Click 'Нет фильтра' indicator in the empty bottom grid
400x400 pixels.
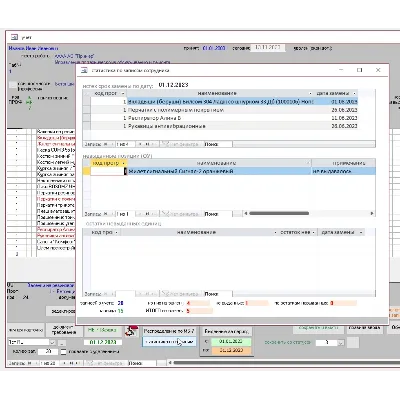click(181, 294)
